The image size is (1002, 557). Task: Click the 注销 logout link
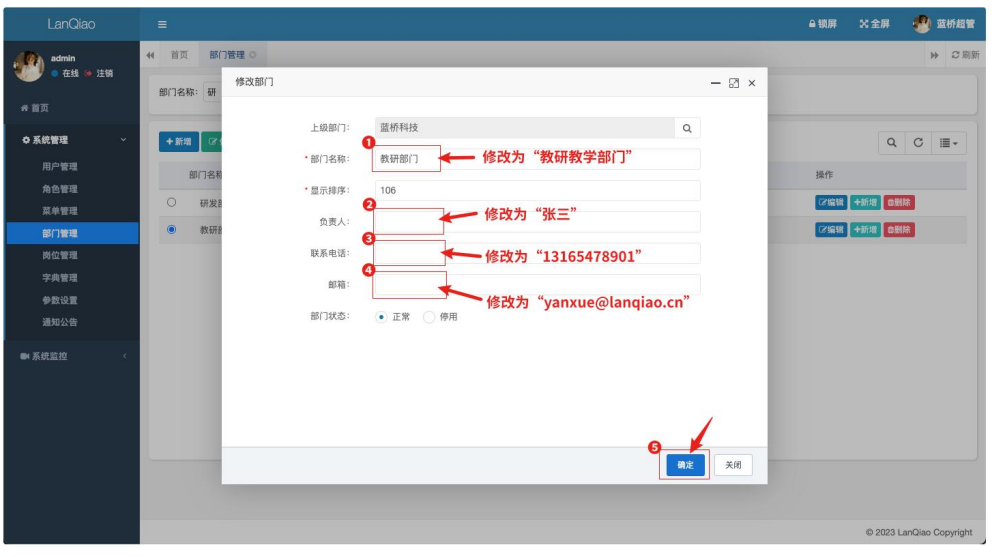point(99,73)
